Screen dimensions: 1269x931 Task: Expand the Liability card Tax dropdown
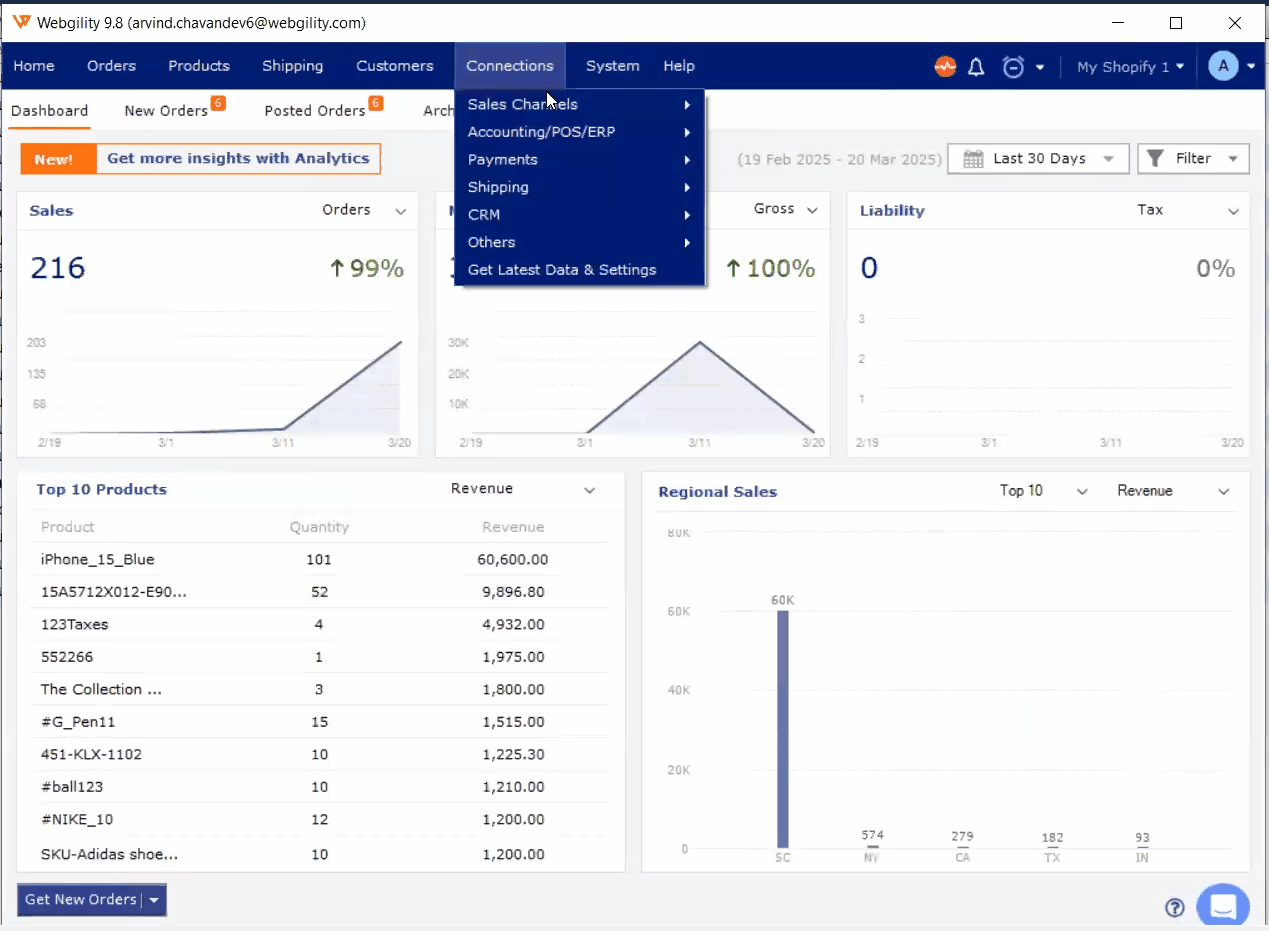1233,211
